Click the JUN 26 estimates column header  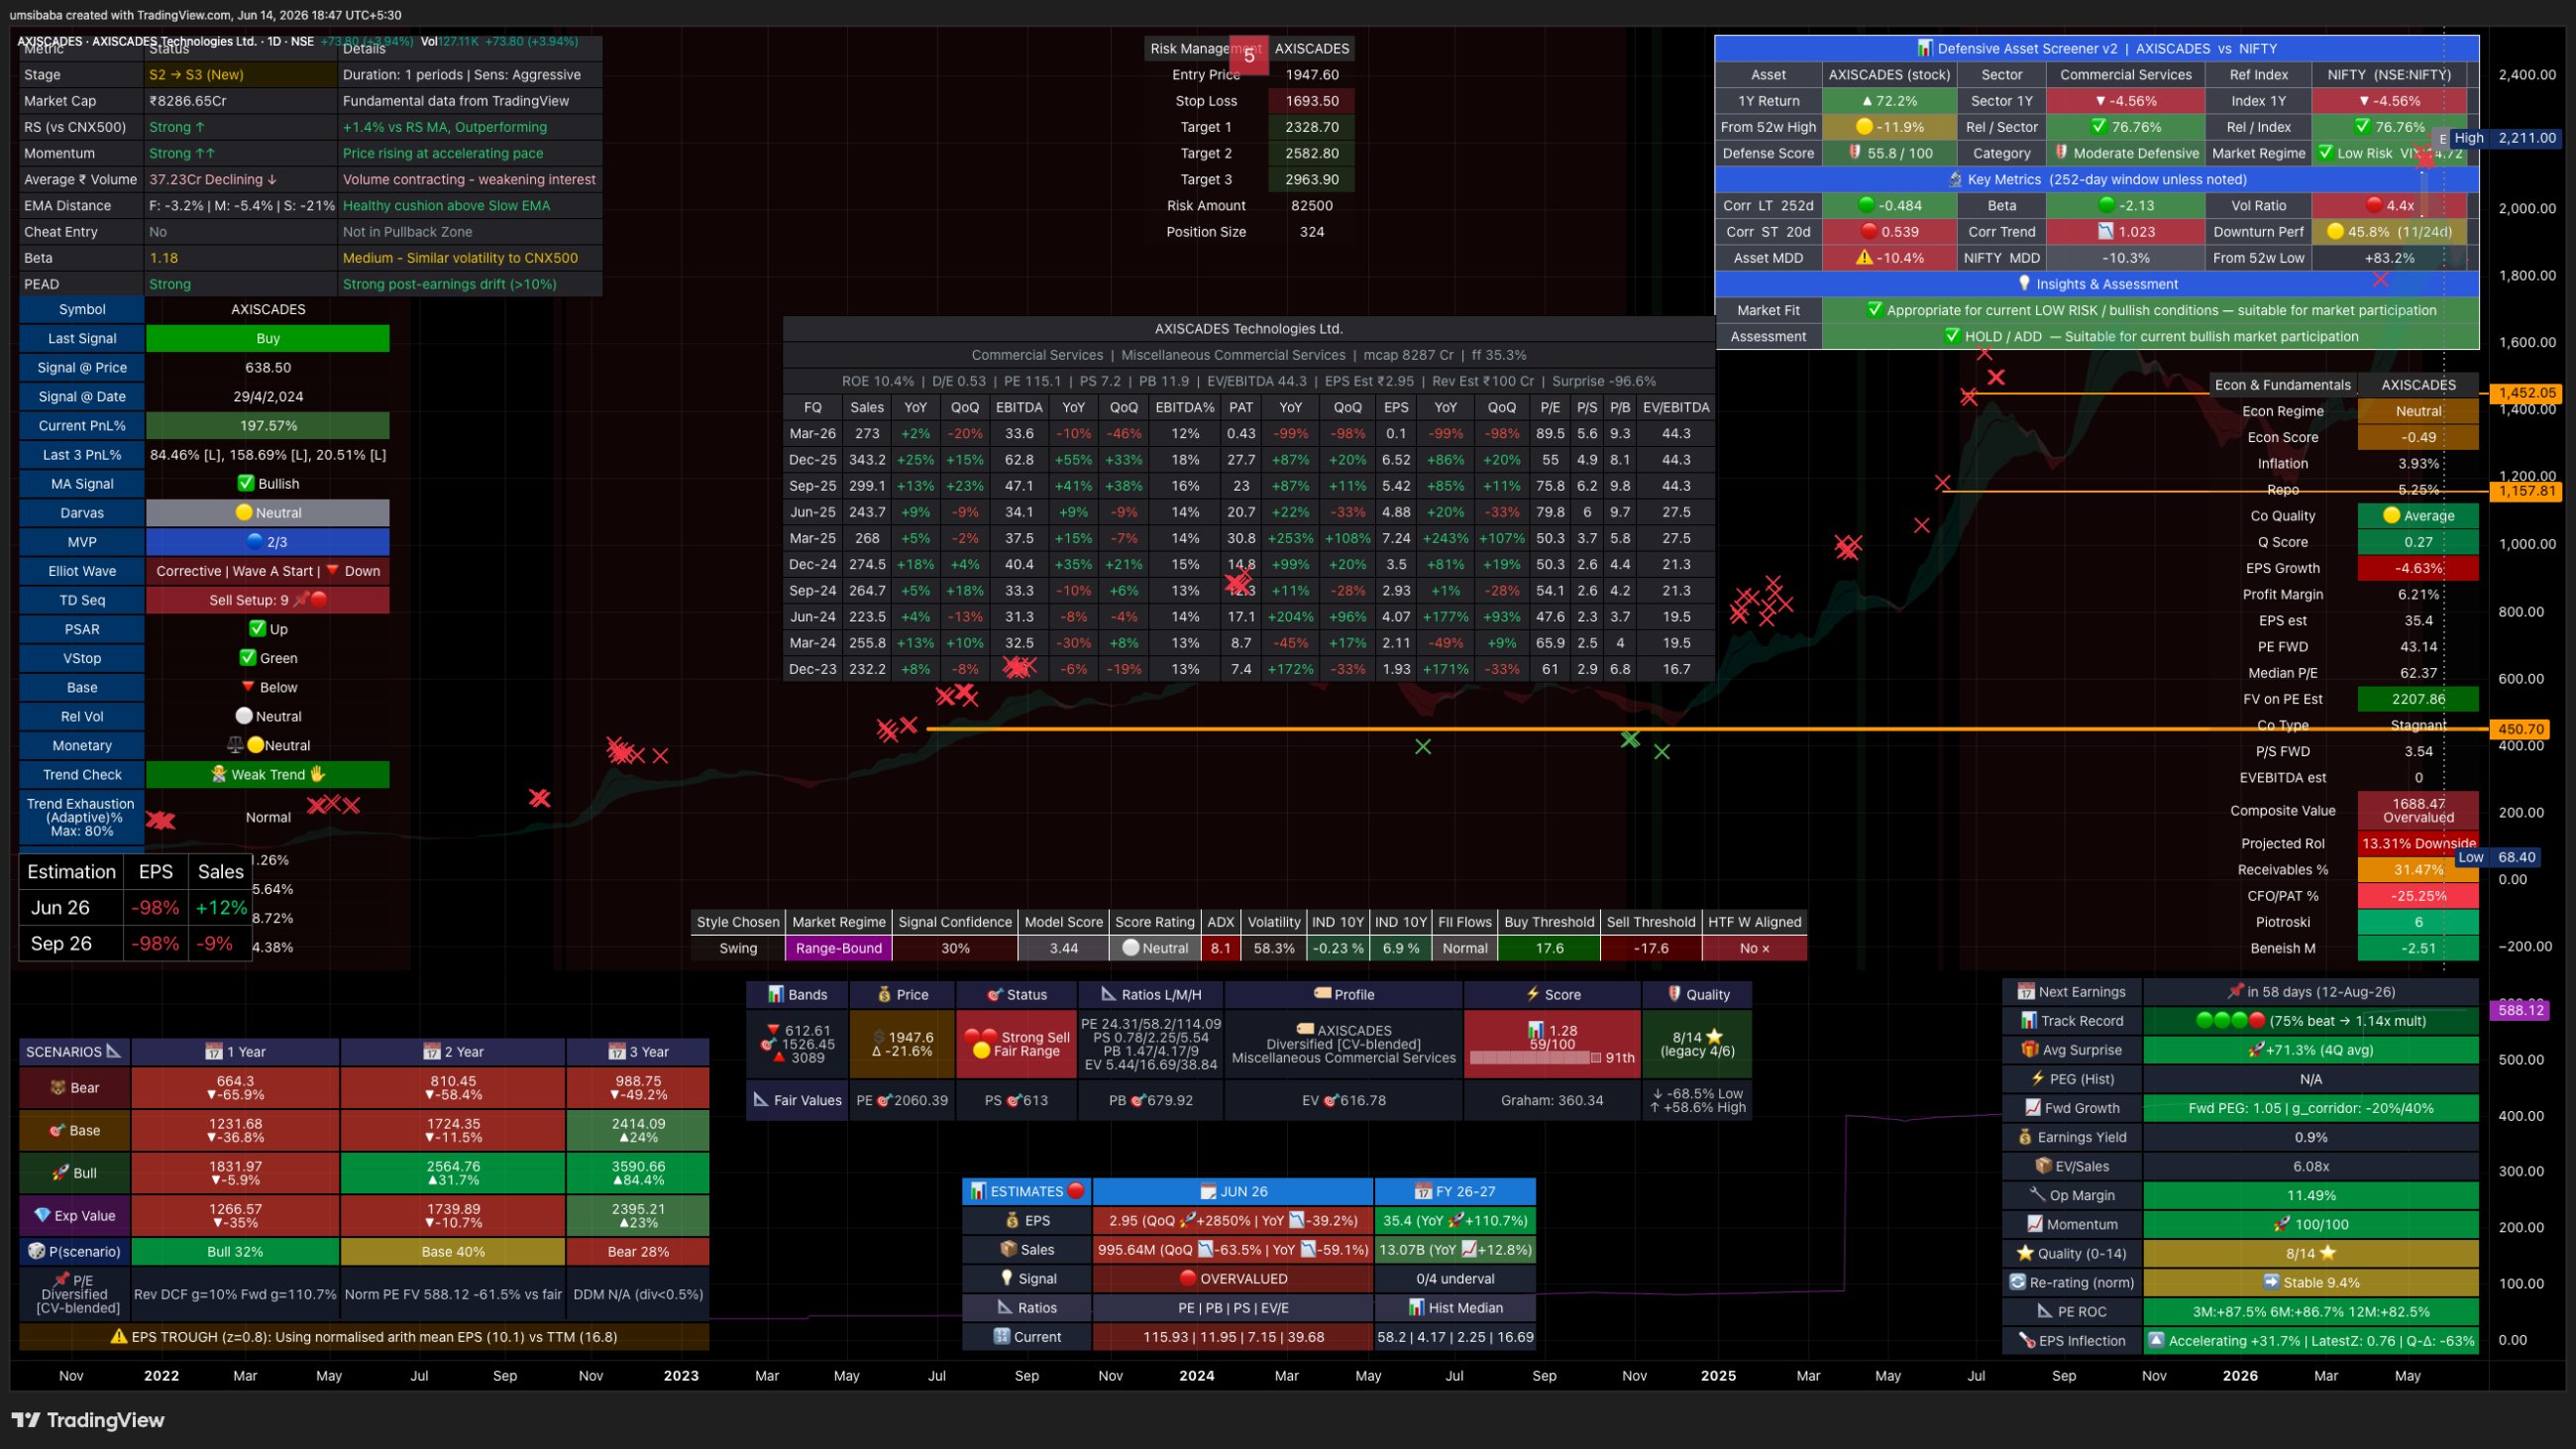pyautogui.click(x=1233, y=1192)
